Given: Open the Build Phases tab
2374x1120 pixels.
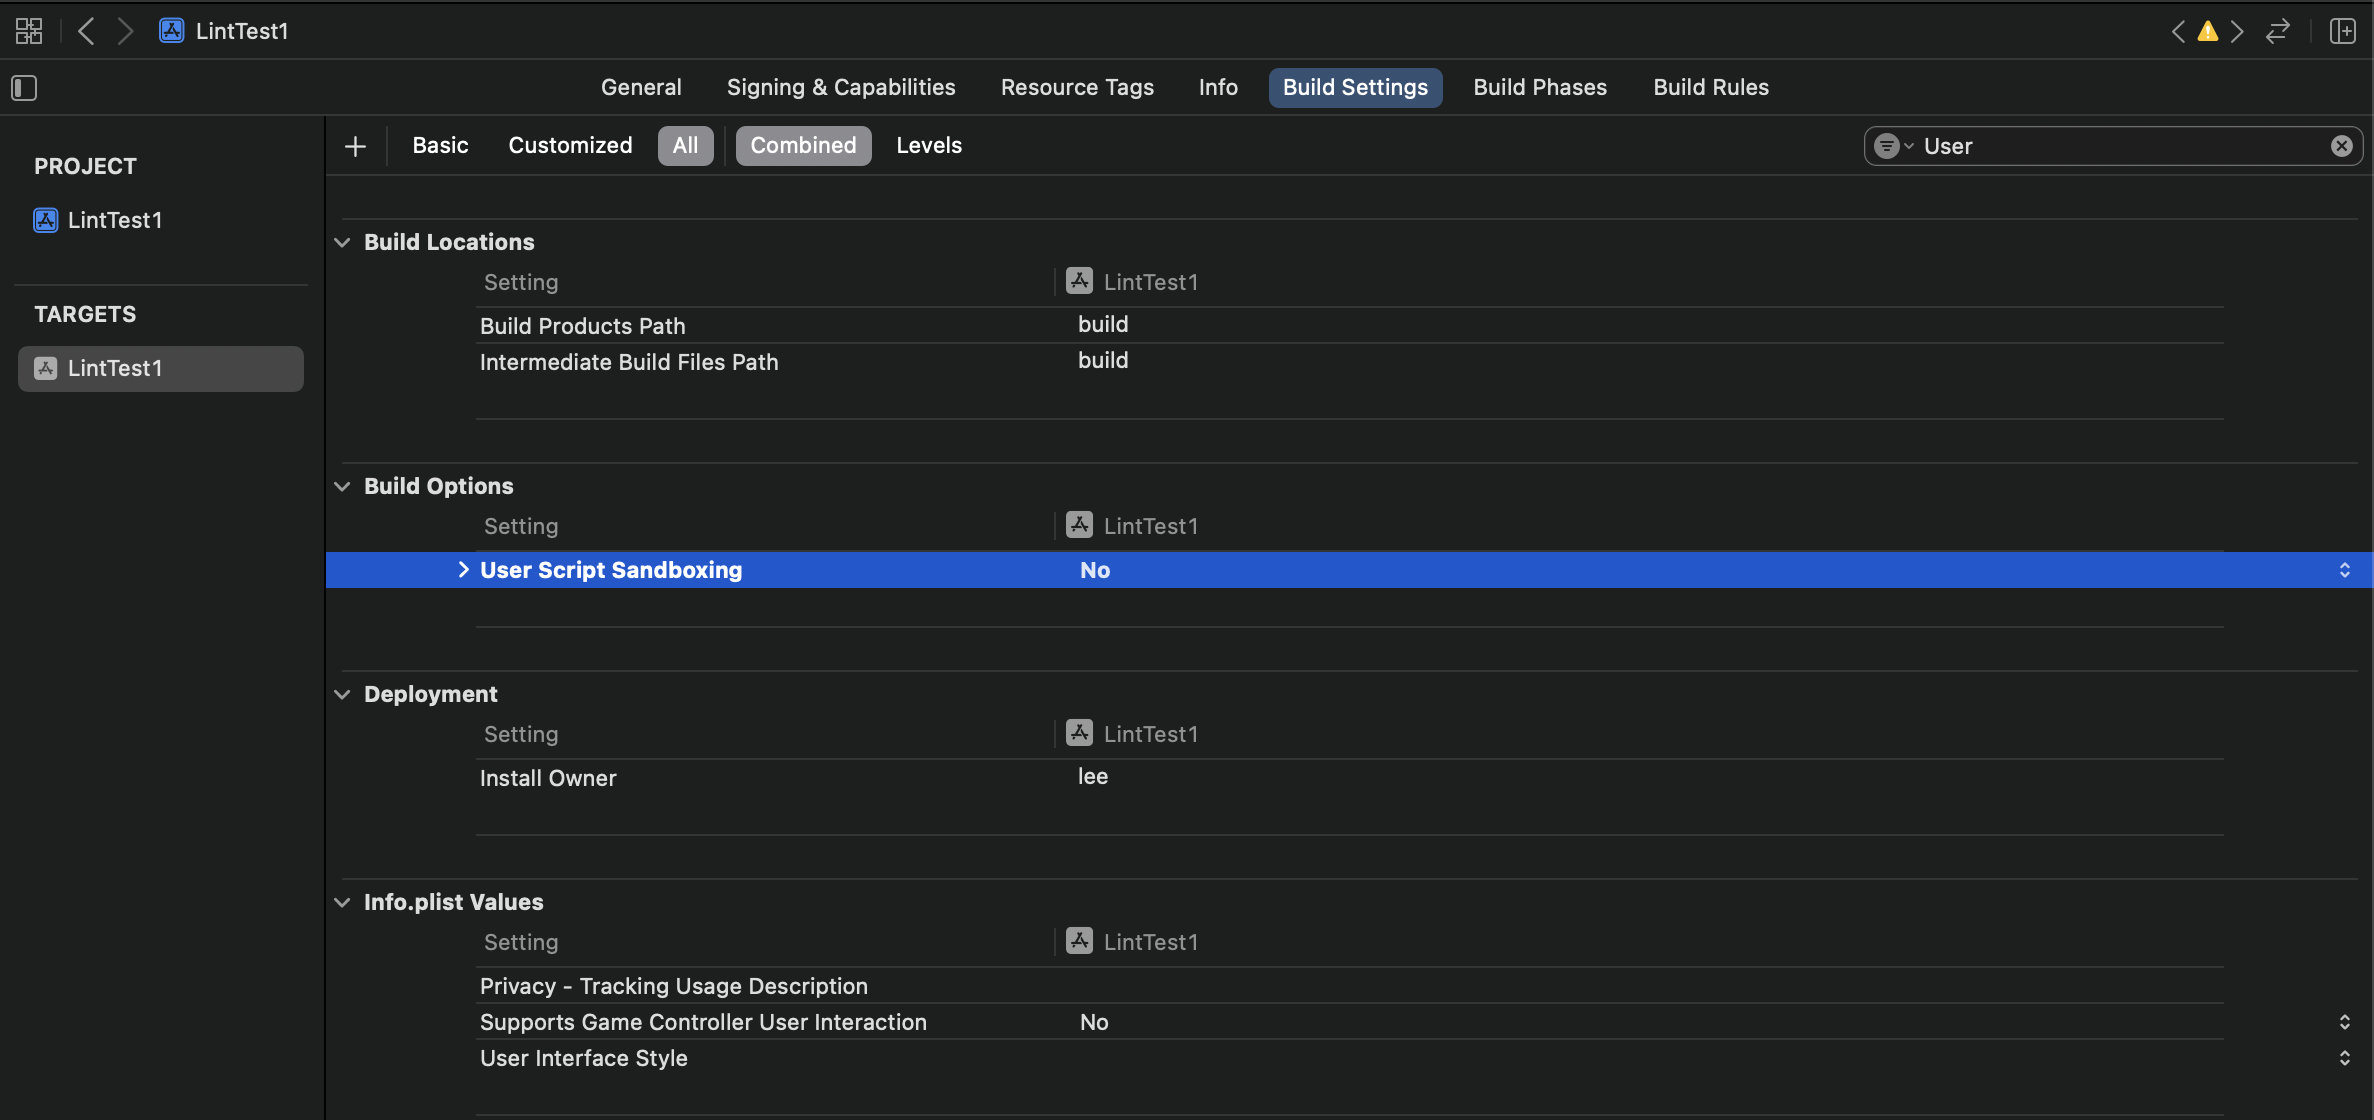Looking at the screenshot, I should (1540, 88).
